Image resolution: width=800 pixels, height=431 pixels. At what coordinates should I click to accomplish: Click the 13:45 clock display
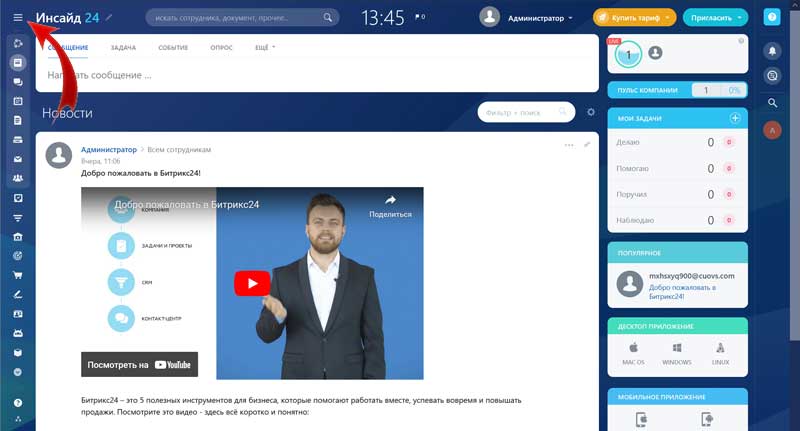383,18
